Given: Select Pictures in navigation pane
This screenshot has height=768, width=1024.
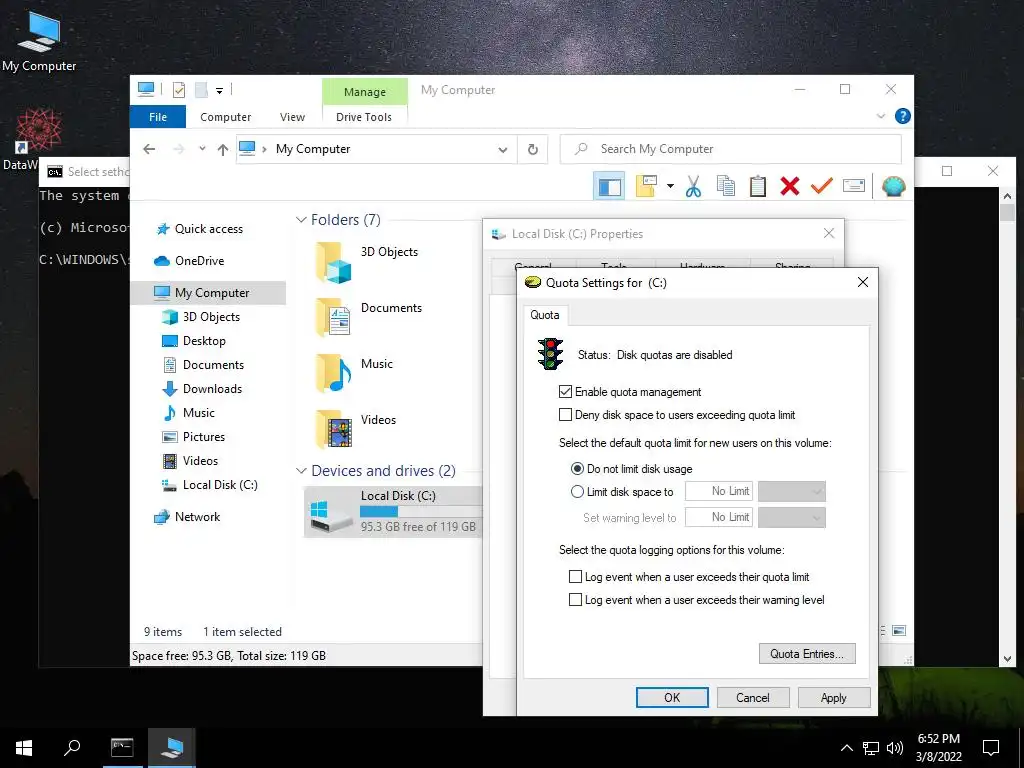Looking at the screenshot, I should point(204,437).
